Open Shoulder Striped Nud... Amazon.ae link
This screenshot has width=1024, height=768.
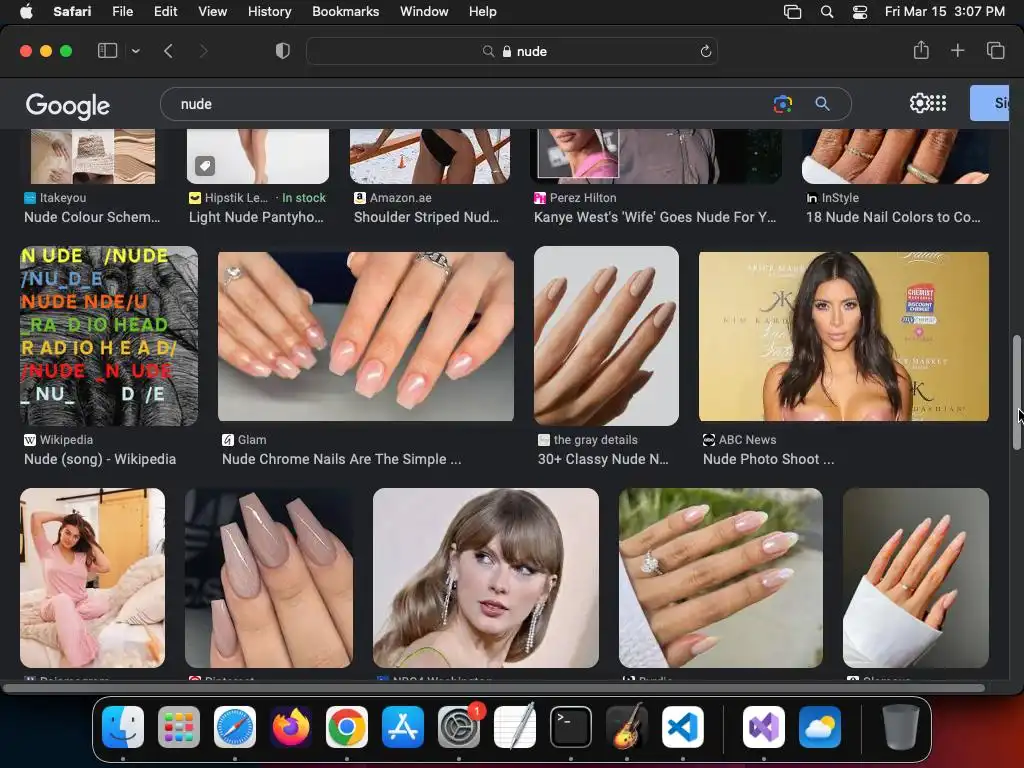(426, 217)
